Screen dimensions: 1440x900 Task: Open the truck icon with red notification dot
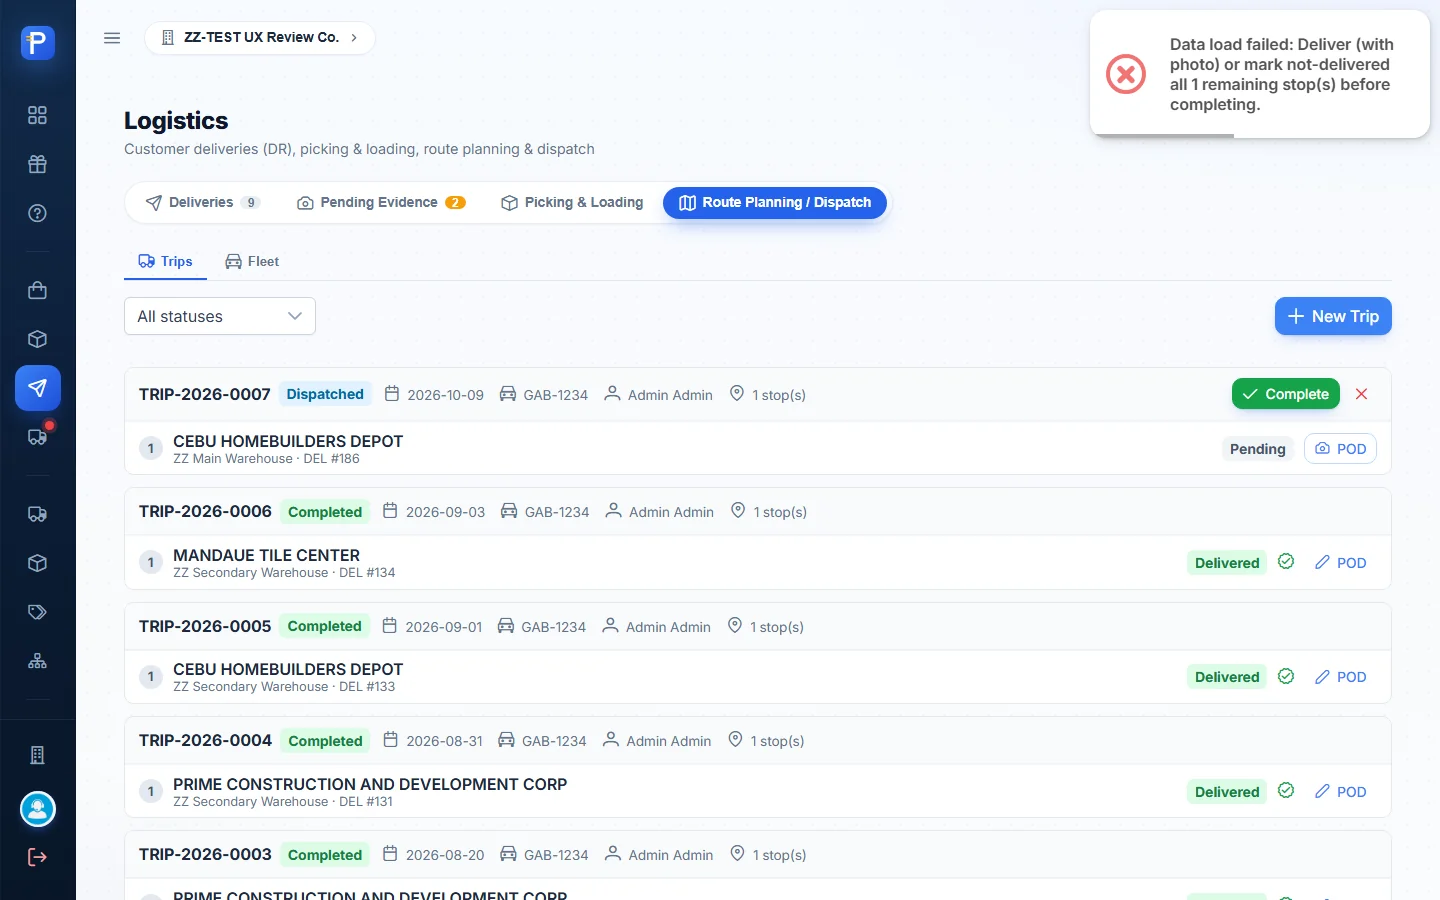coord(38,436)
